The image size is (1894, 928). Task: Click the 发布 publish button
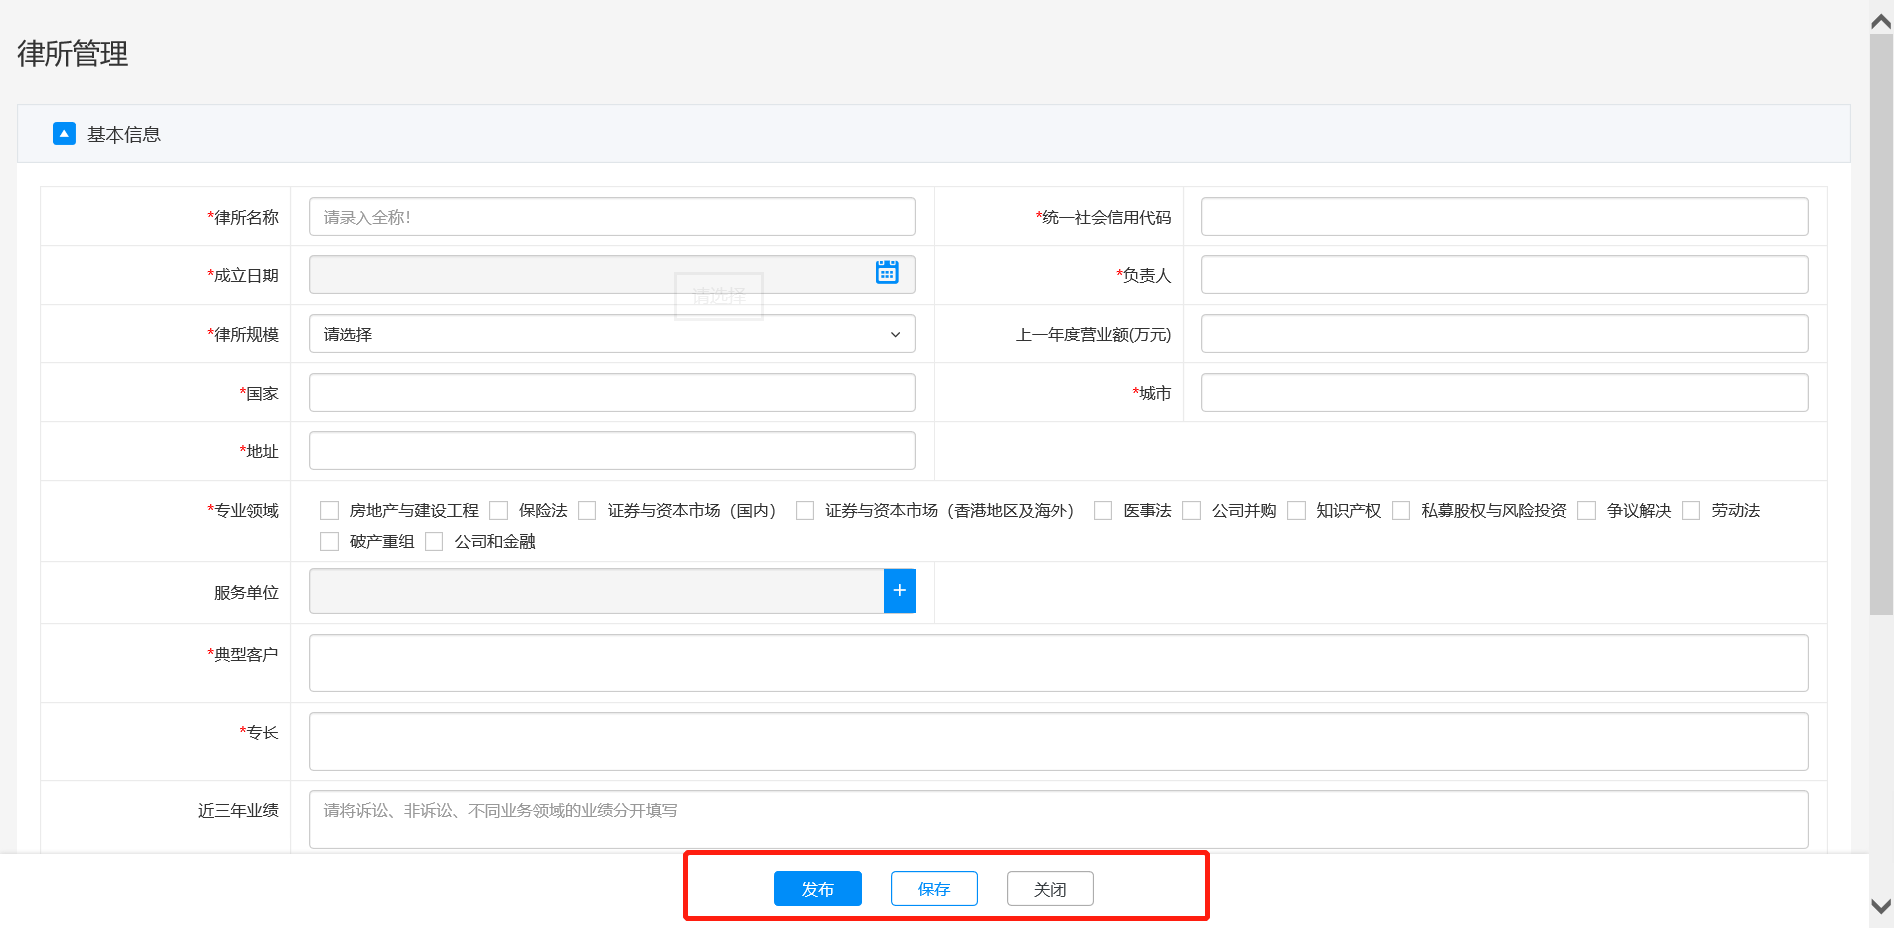click(x=817, y=889)
